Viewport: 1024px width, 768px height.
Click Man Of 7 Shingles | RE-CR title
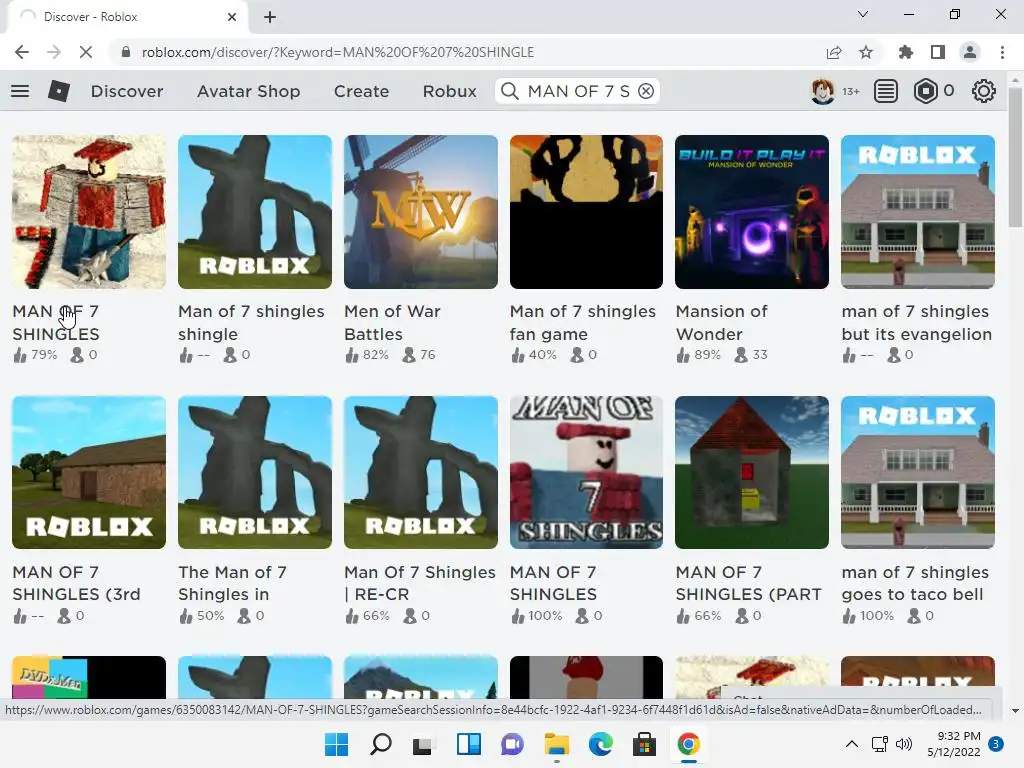420,583
